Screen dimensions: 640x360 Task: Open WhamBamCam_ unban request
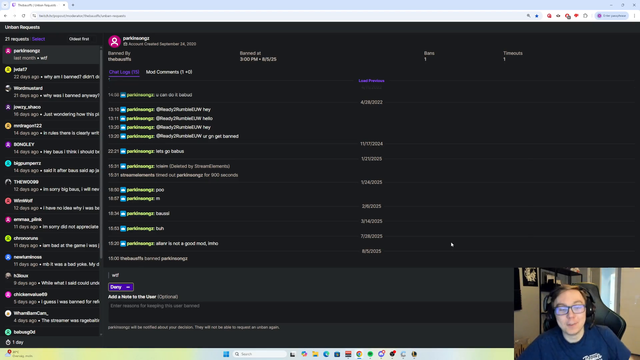tap(51, 317)
